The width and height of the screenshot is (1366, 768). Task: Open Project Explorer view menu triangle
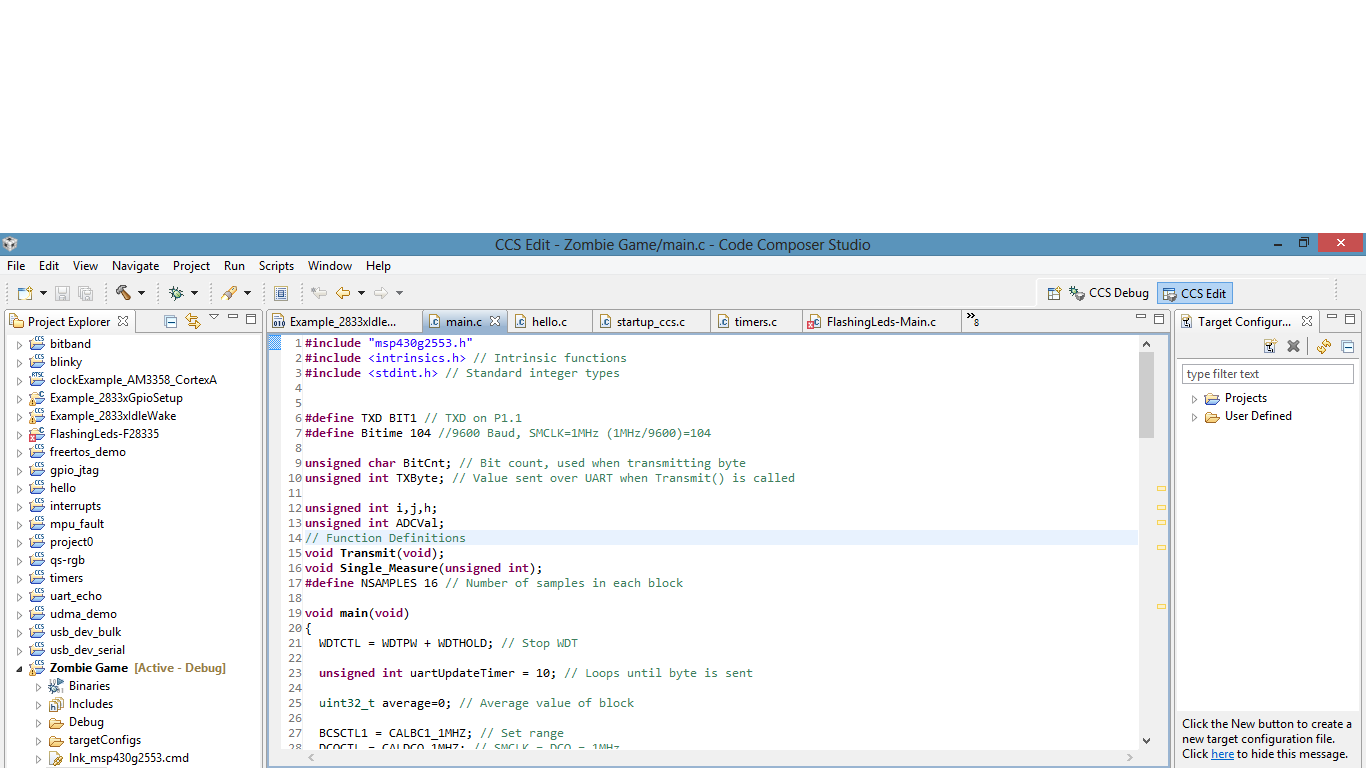click(214, 318)
